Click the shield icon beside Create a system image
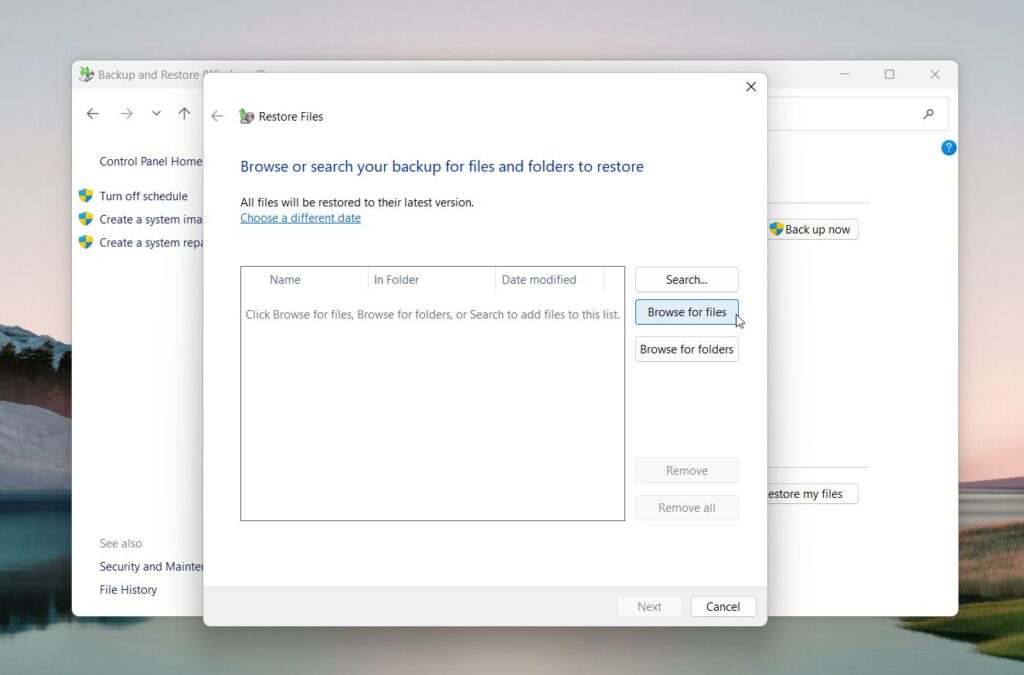Viewport: 1024px width, 675px height. (85, 219)
